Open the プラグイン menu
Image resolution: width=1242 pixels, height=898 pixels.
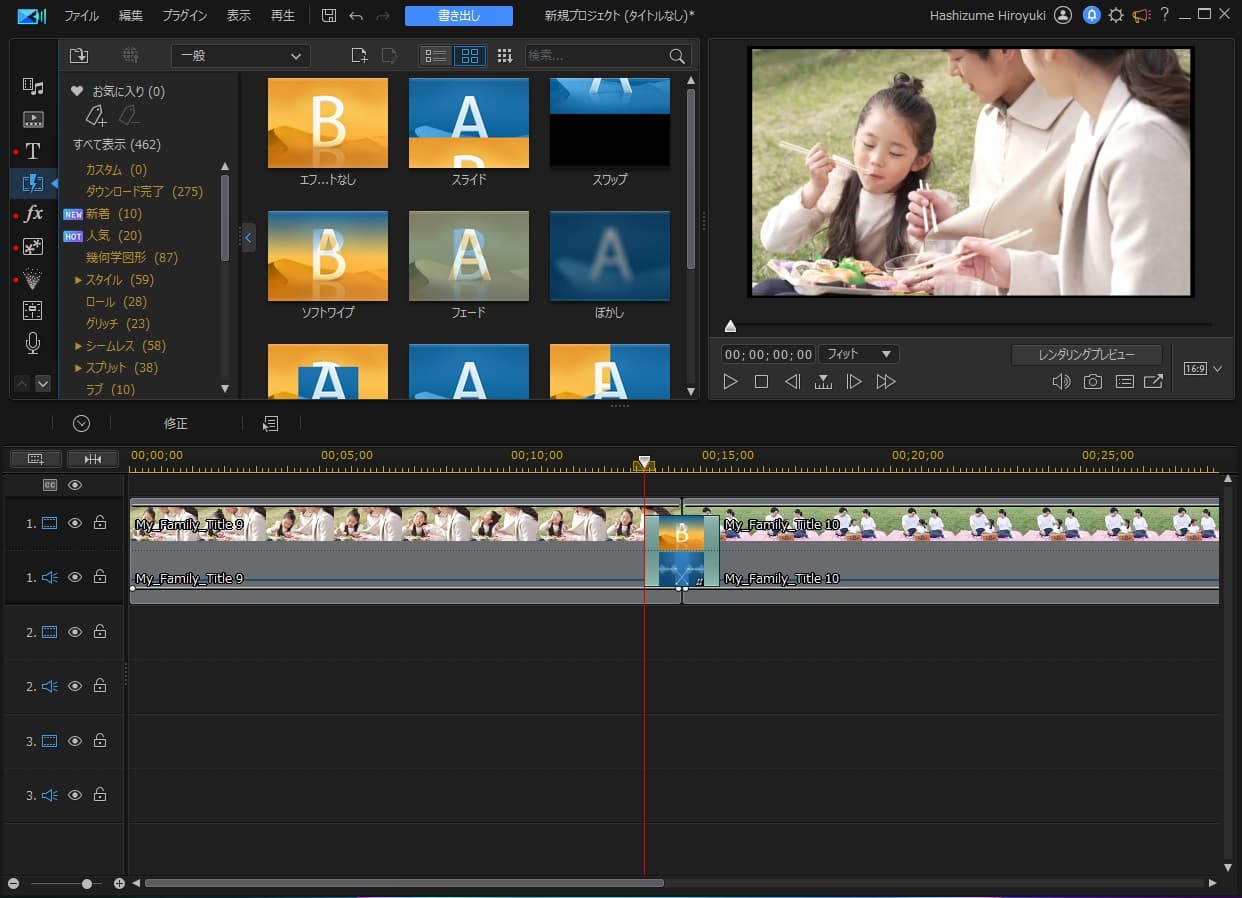tap(184, 16)
